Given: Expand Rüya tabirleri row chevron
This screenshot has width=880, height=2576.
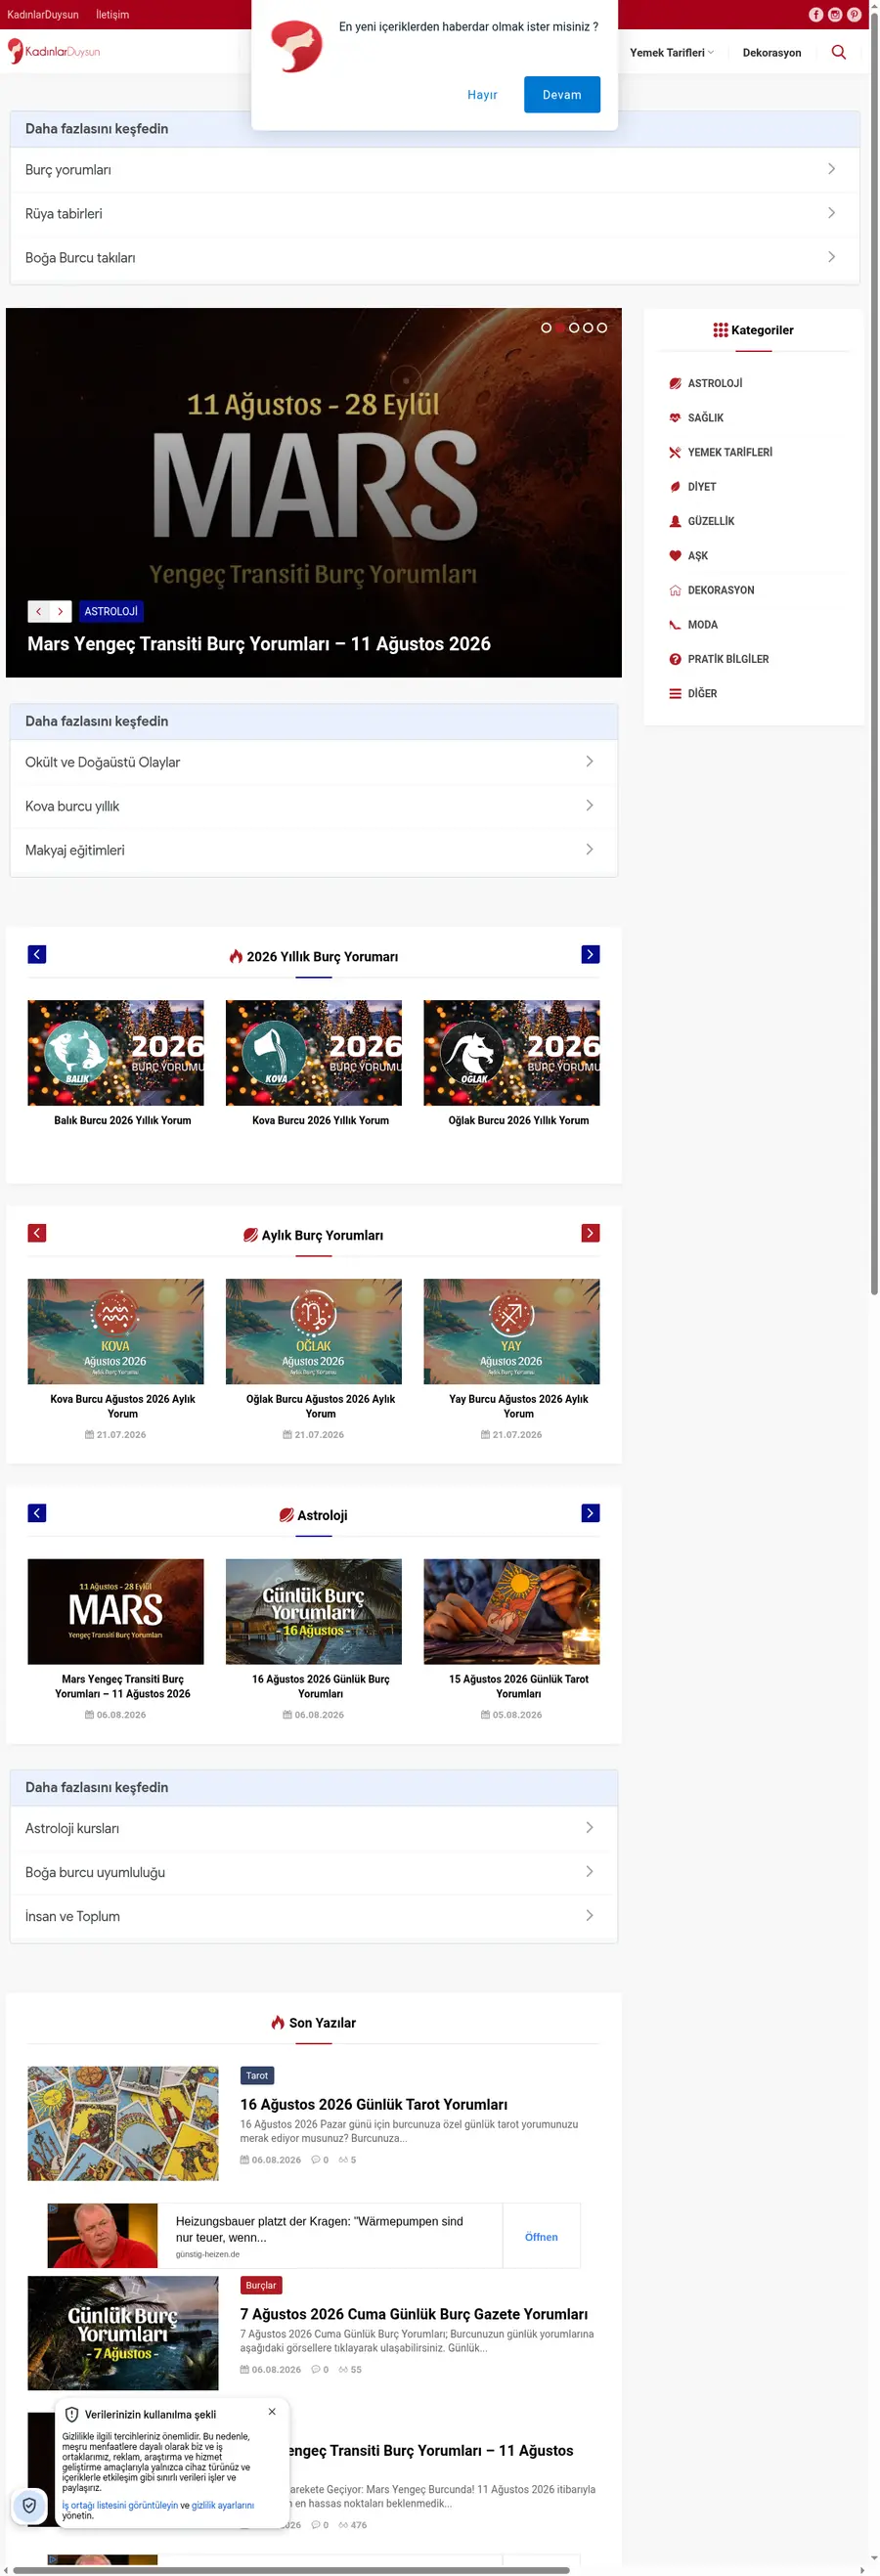Looking at the screenshot, I should point(831,213).
